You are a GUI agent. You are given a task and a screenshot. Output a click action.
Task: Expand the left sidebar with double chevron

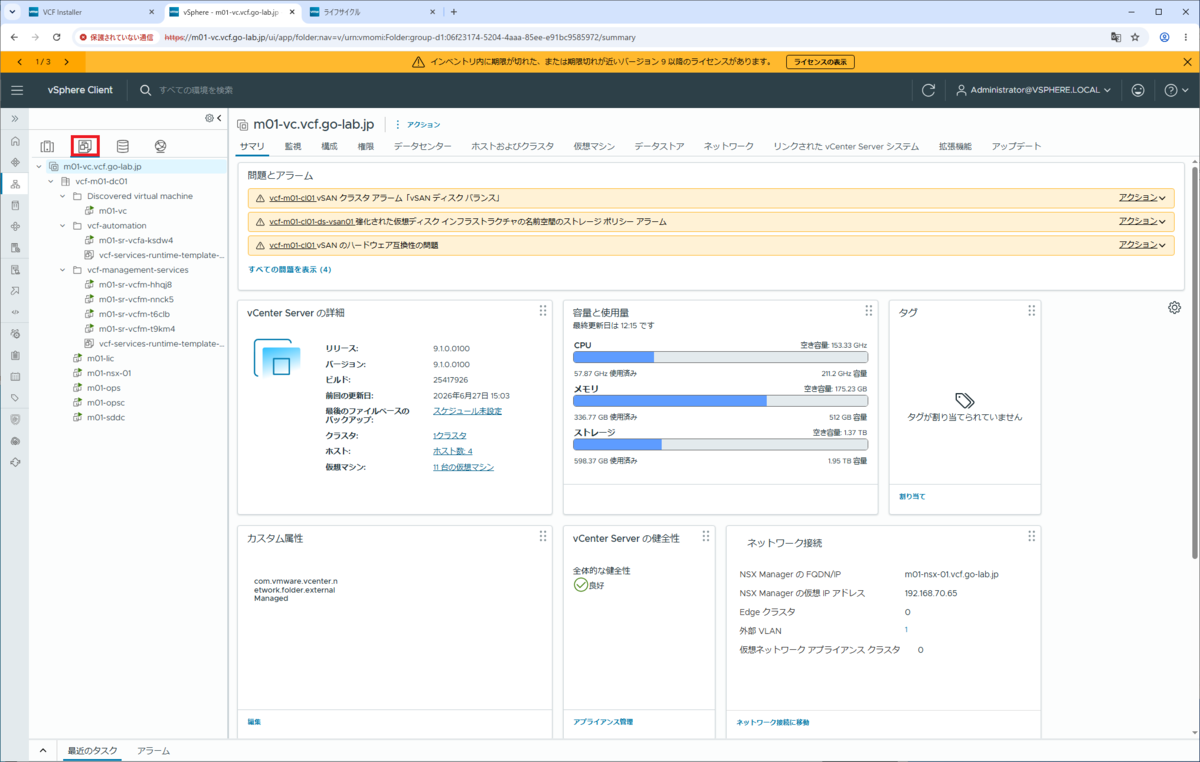(x=15, y=118)
